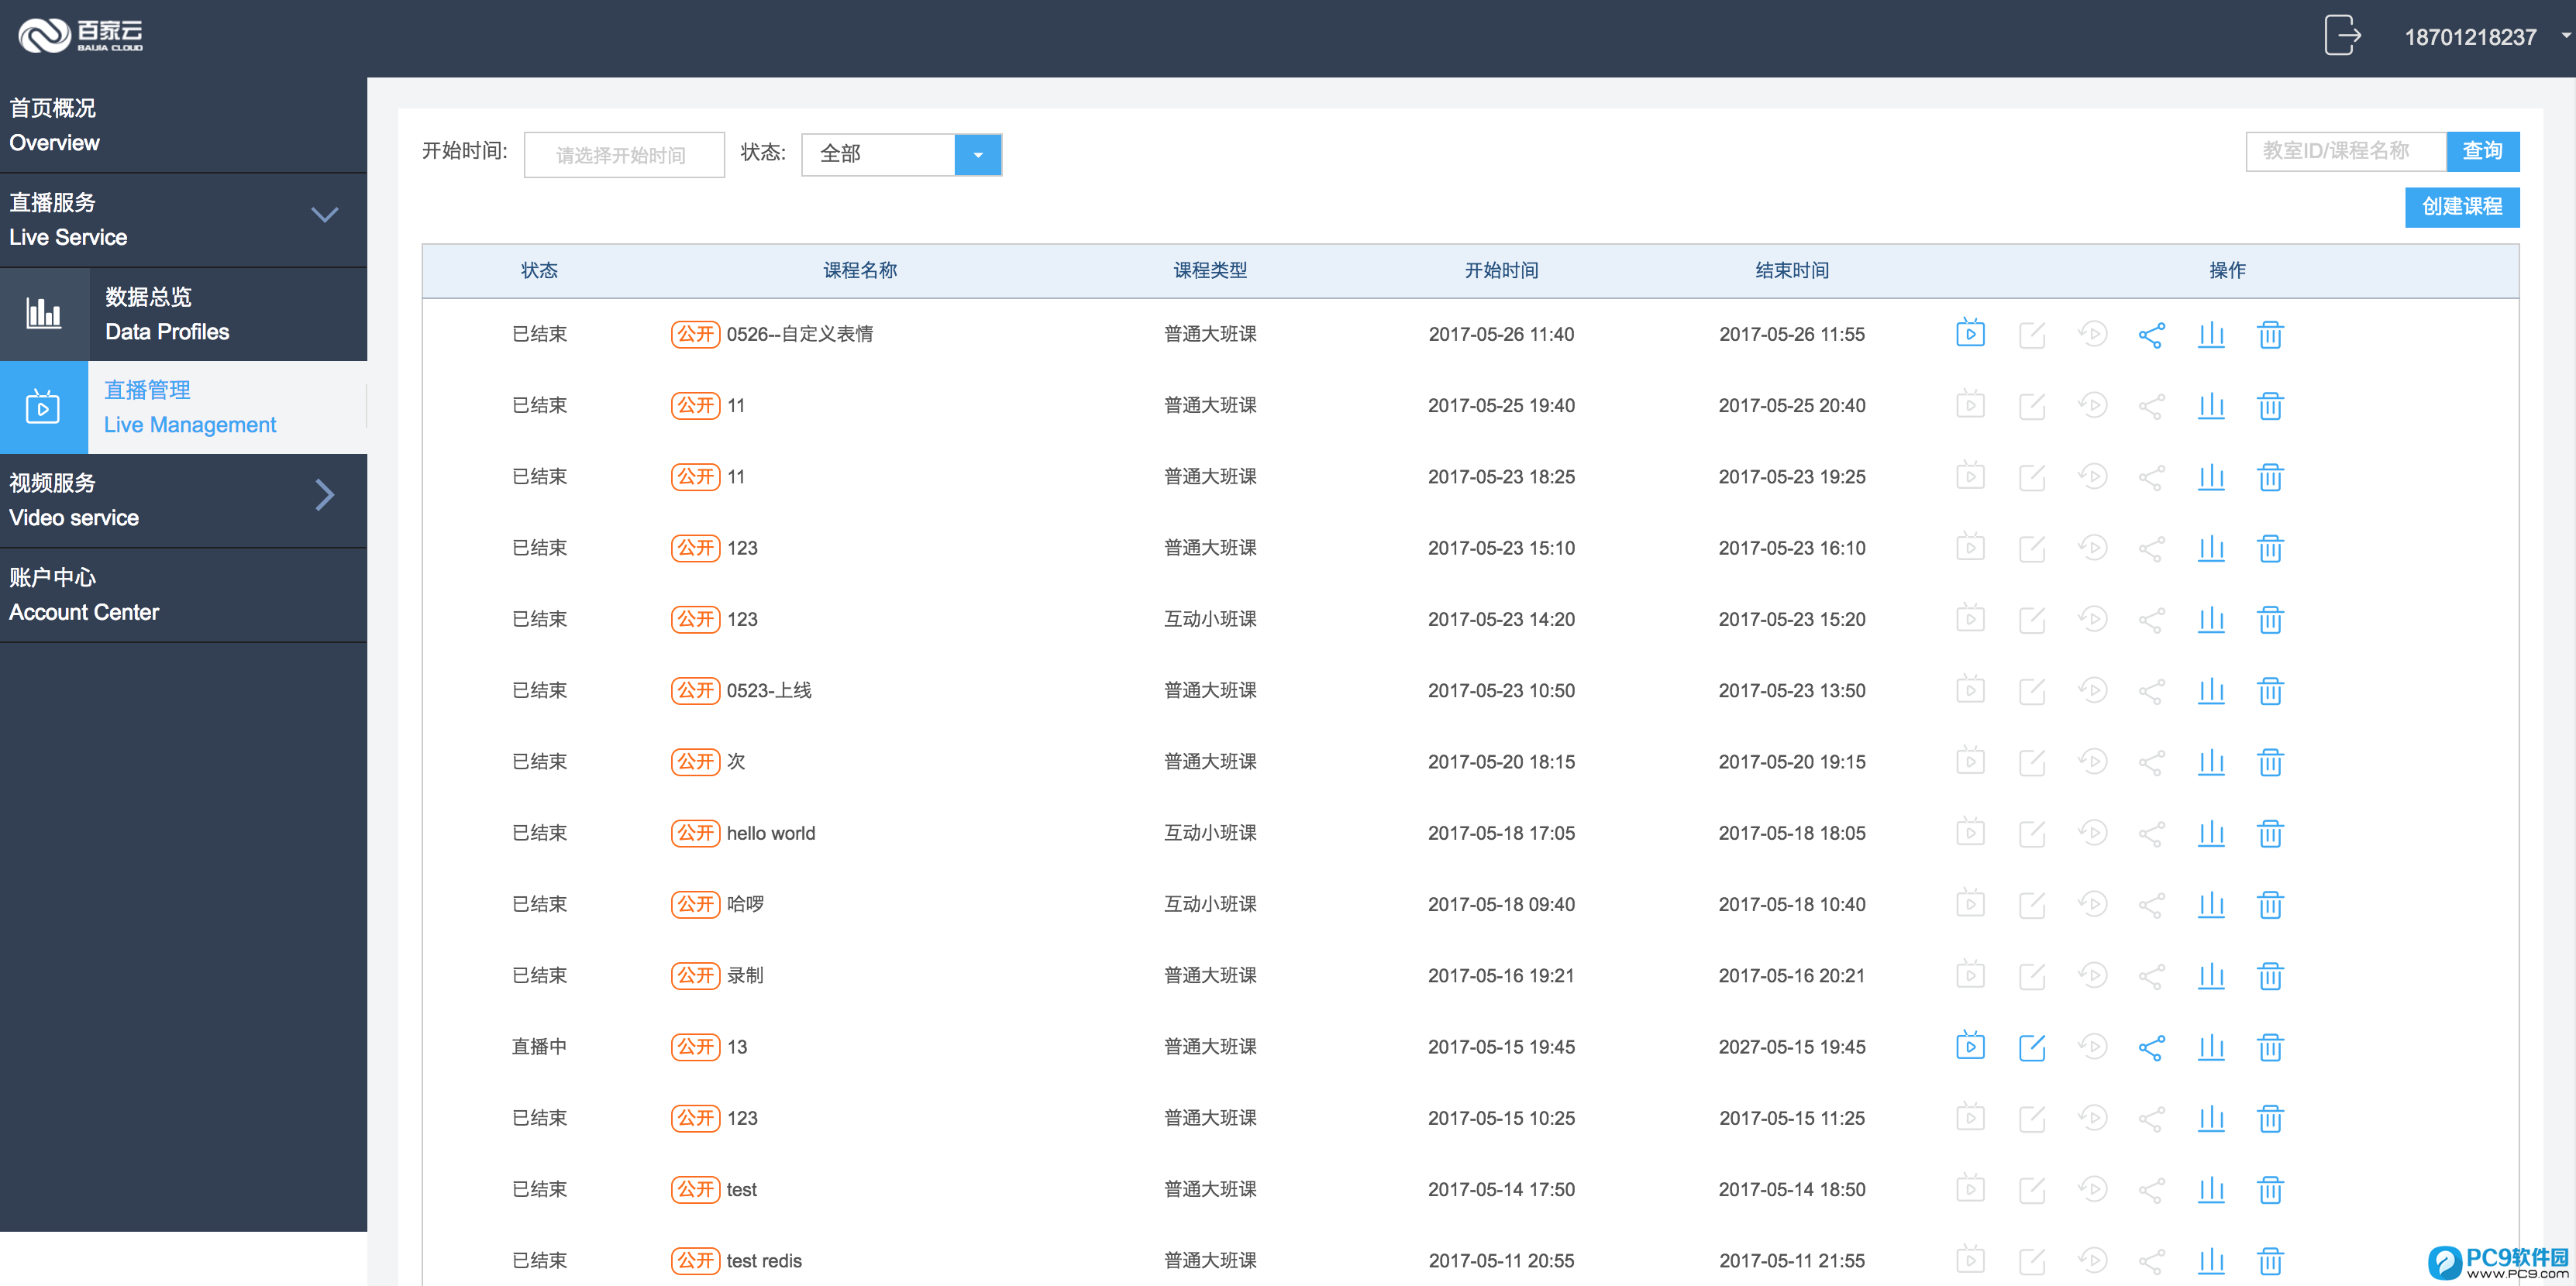The width and height of the screenshot is (2576, 1286).
Task: Click the 操作 column header
Action: (x=2227, y=270)
